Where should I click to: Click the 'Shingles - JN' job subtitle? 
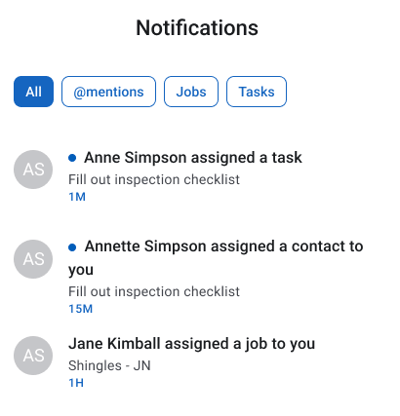(x=109, y=366)
